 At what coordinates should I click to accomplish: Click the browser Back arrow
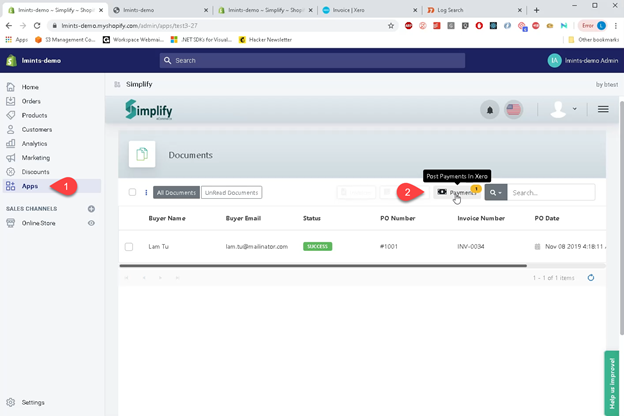pos(9,25)
